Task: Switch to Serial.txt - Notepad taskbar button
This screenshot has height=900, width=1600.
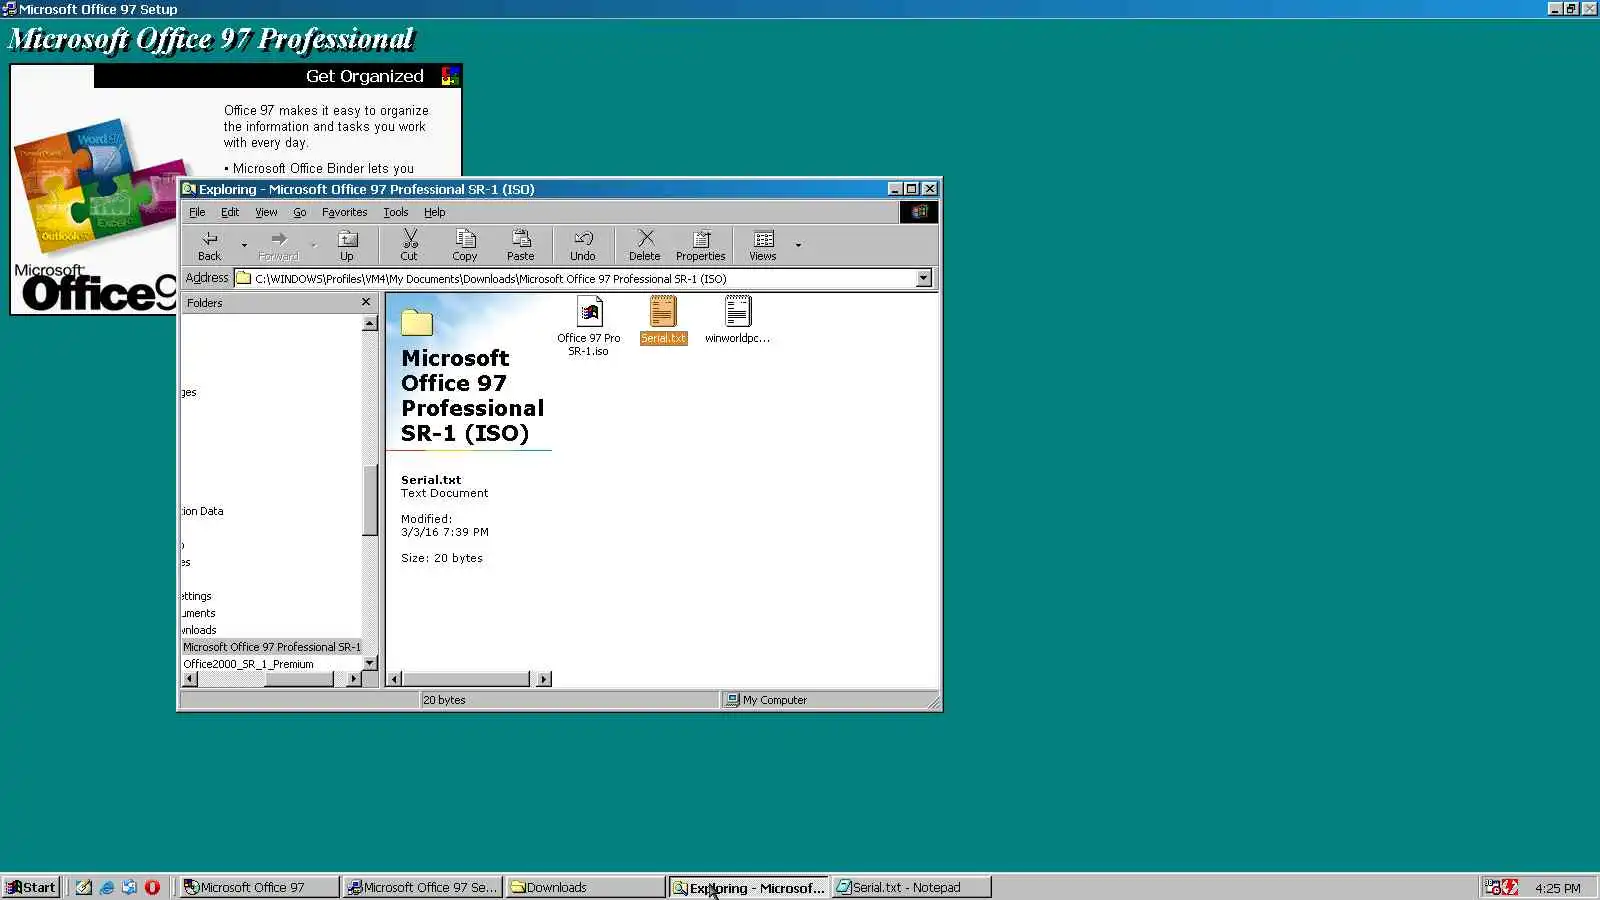Action: click(x=911, y=887)
